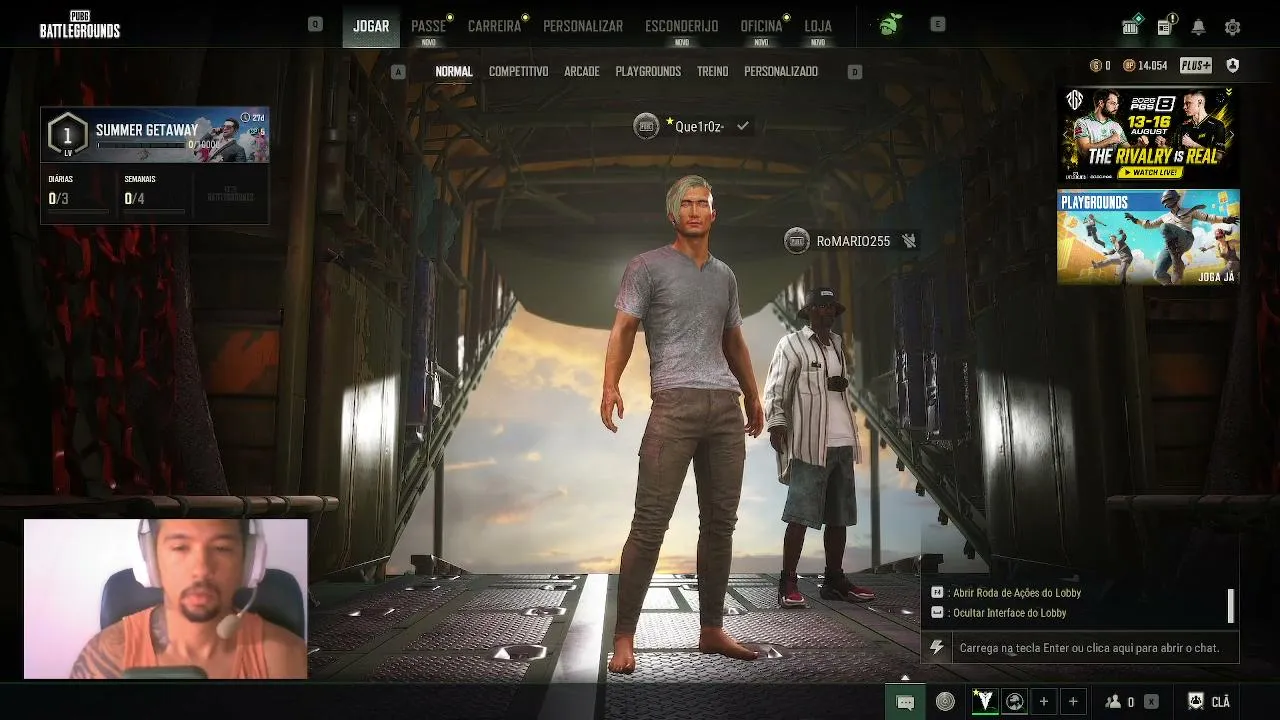Click the chat input field
Screen dimensions: 1280x720
pyautogui.click(x=1094, y=648)
